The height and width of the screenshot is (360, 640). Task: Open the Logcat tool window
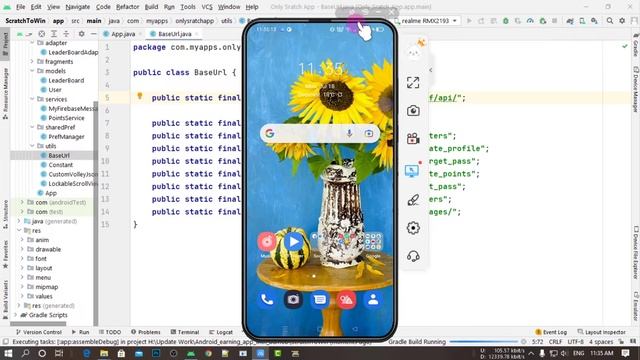221,332
